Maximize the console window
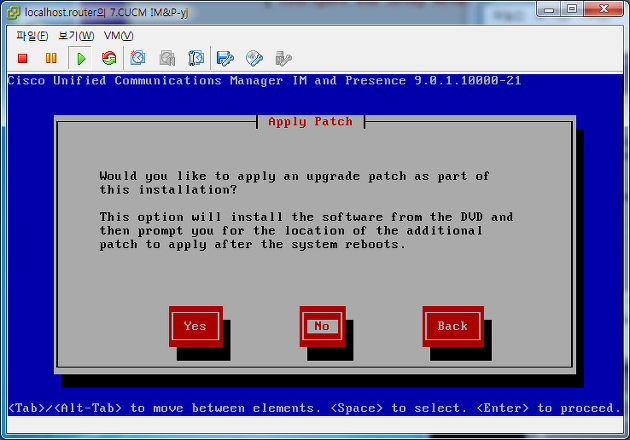630x440 pixels. coord(572,9)
